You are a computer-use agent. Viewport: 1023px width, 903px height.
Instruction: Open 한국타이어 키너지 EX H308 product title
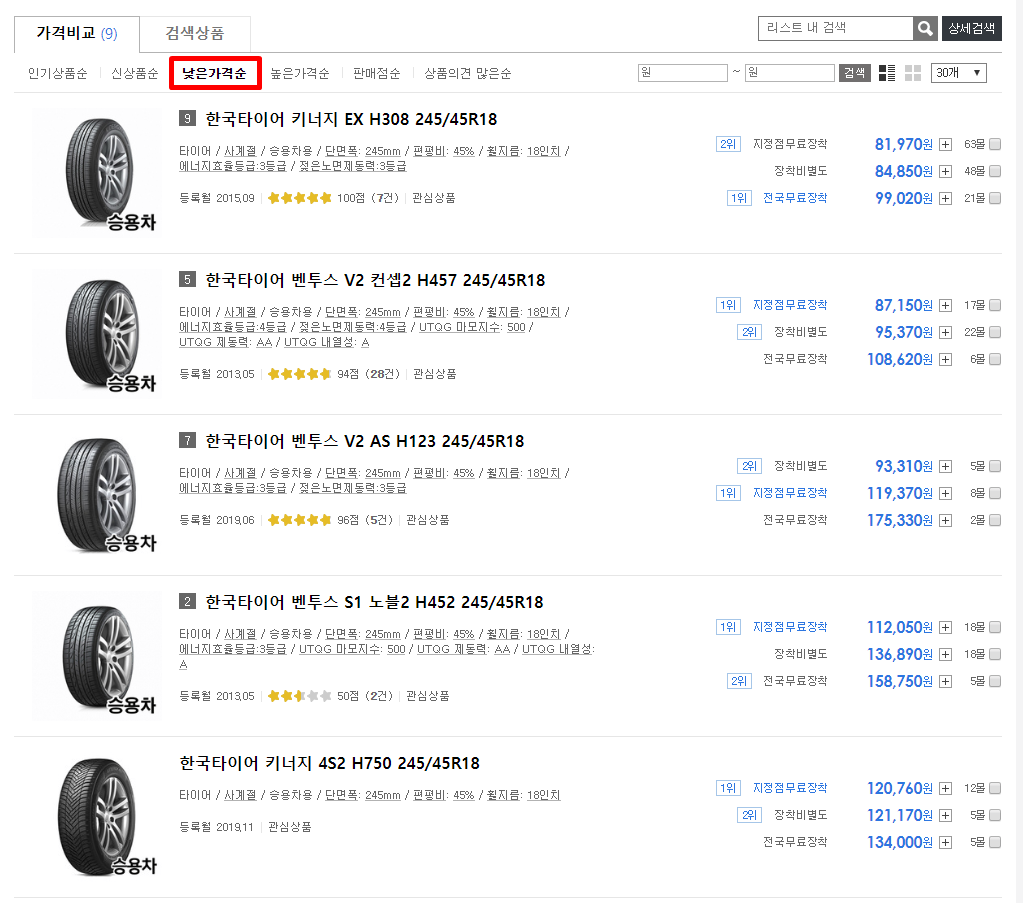coord(351,119)
